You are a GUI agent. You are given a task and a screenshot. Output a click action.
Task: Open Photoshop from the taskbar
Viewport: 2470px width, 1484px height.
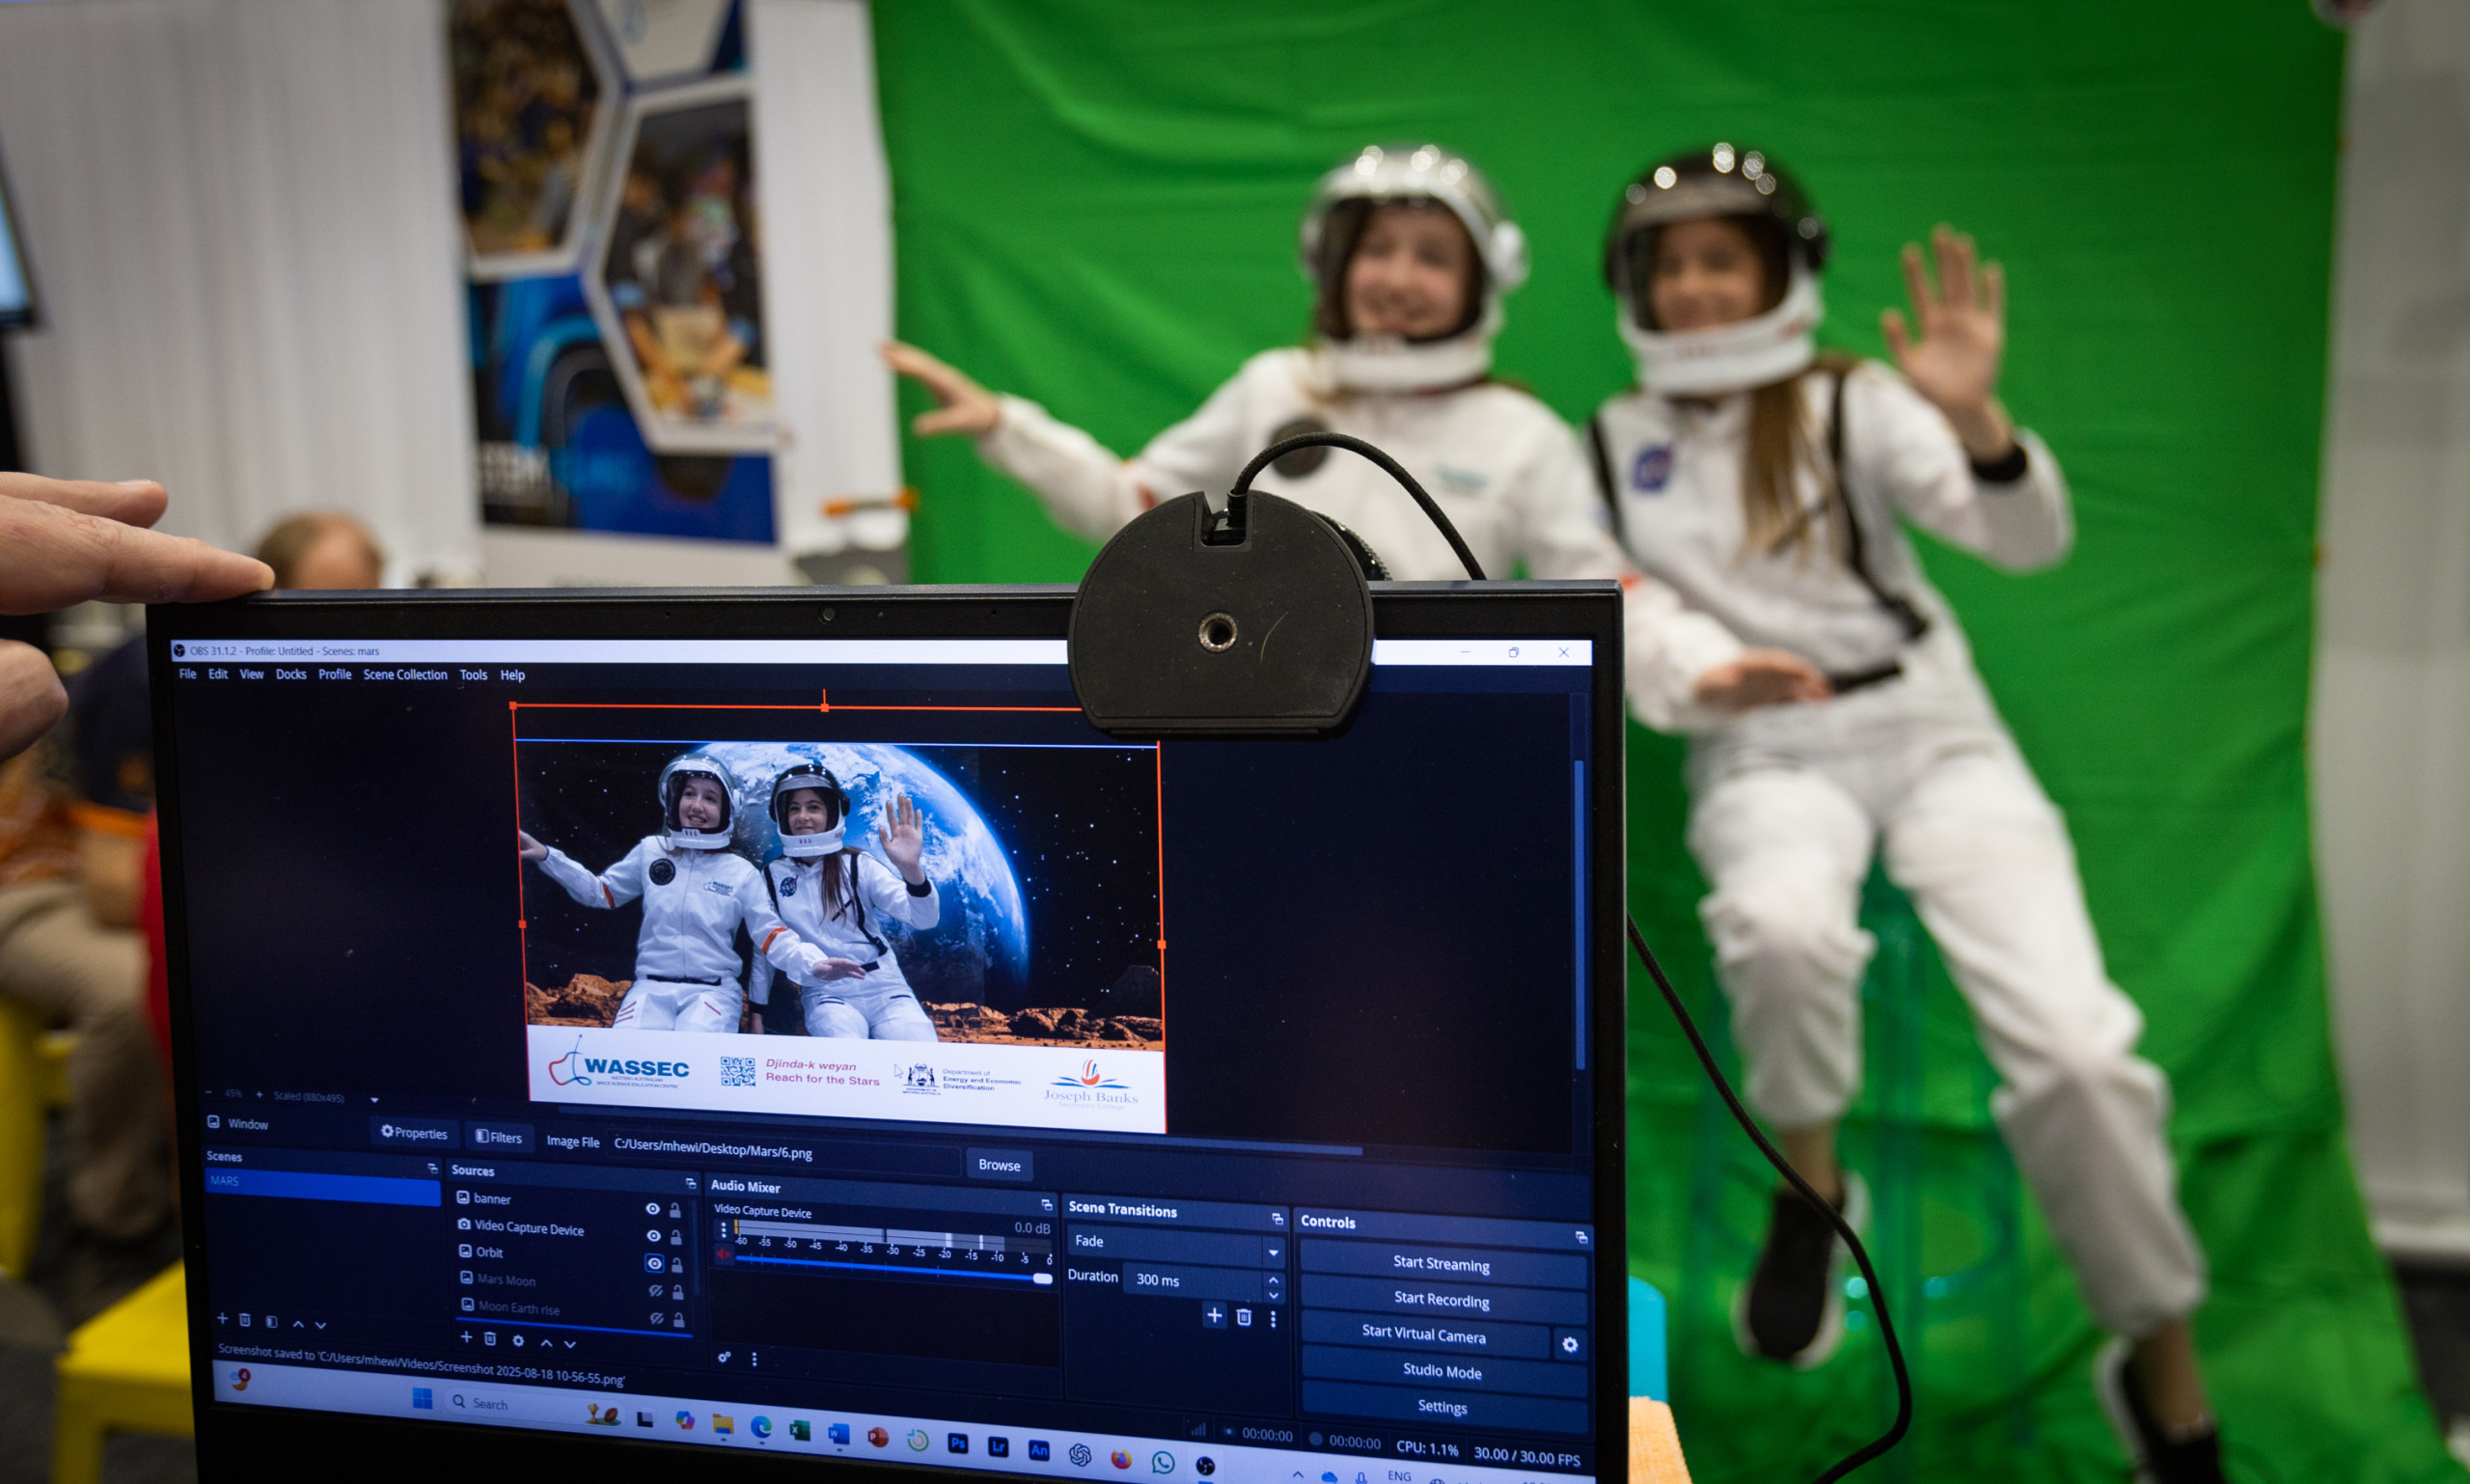click(957, 1443)
